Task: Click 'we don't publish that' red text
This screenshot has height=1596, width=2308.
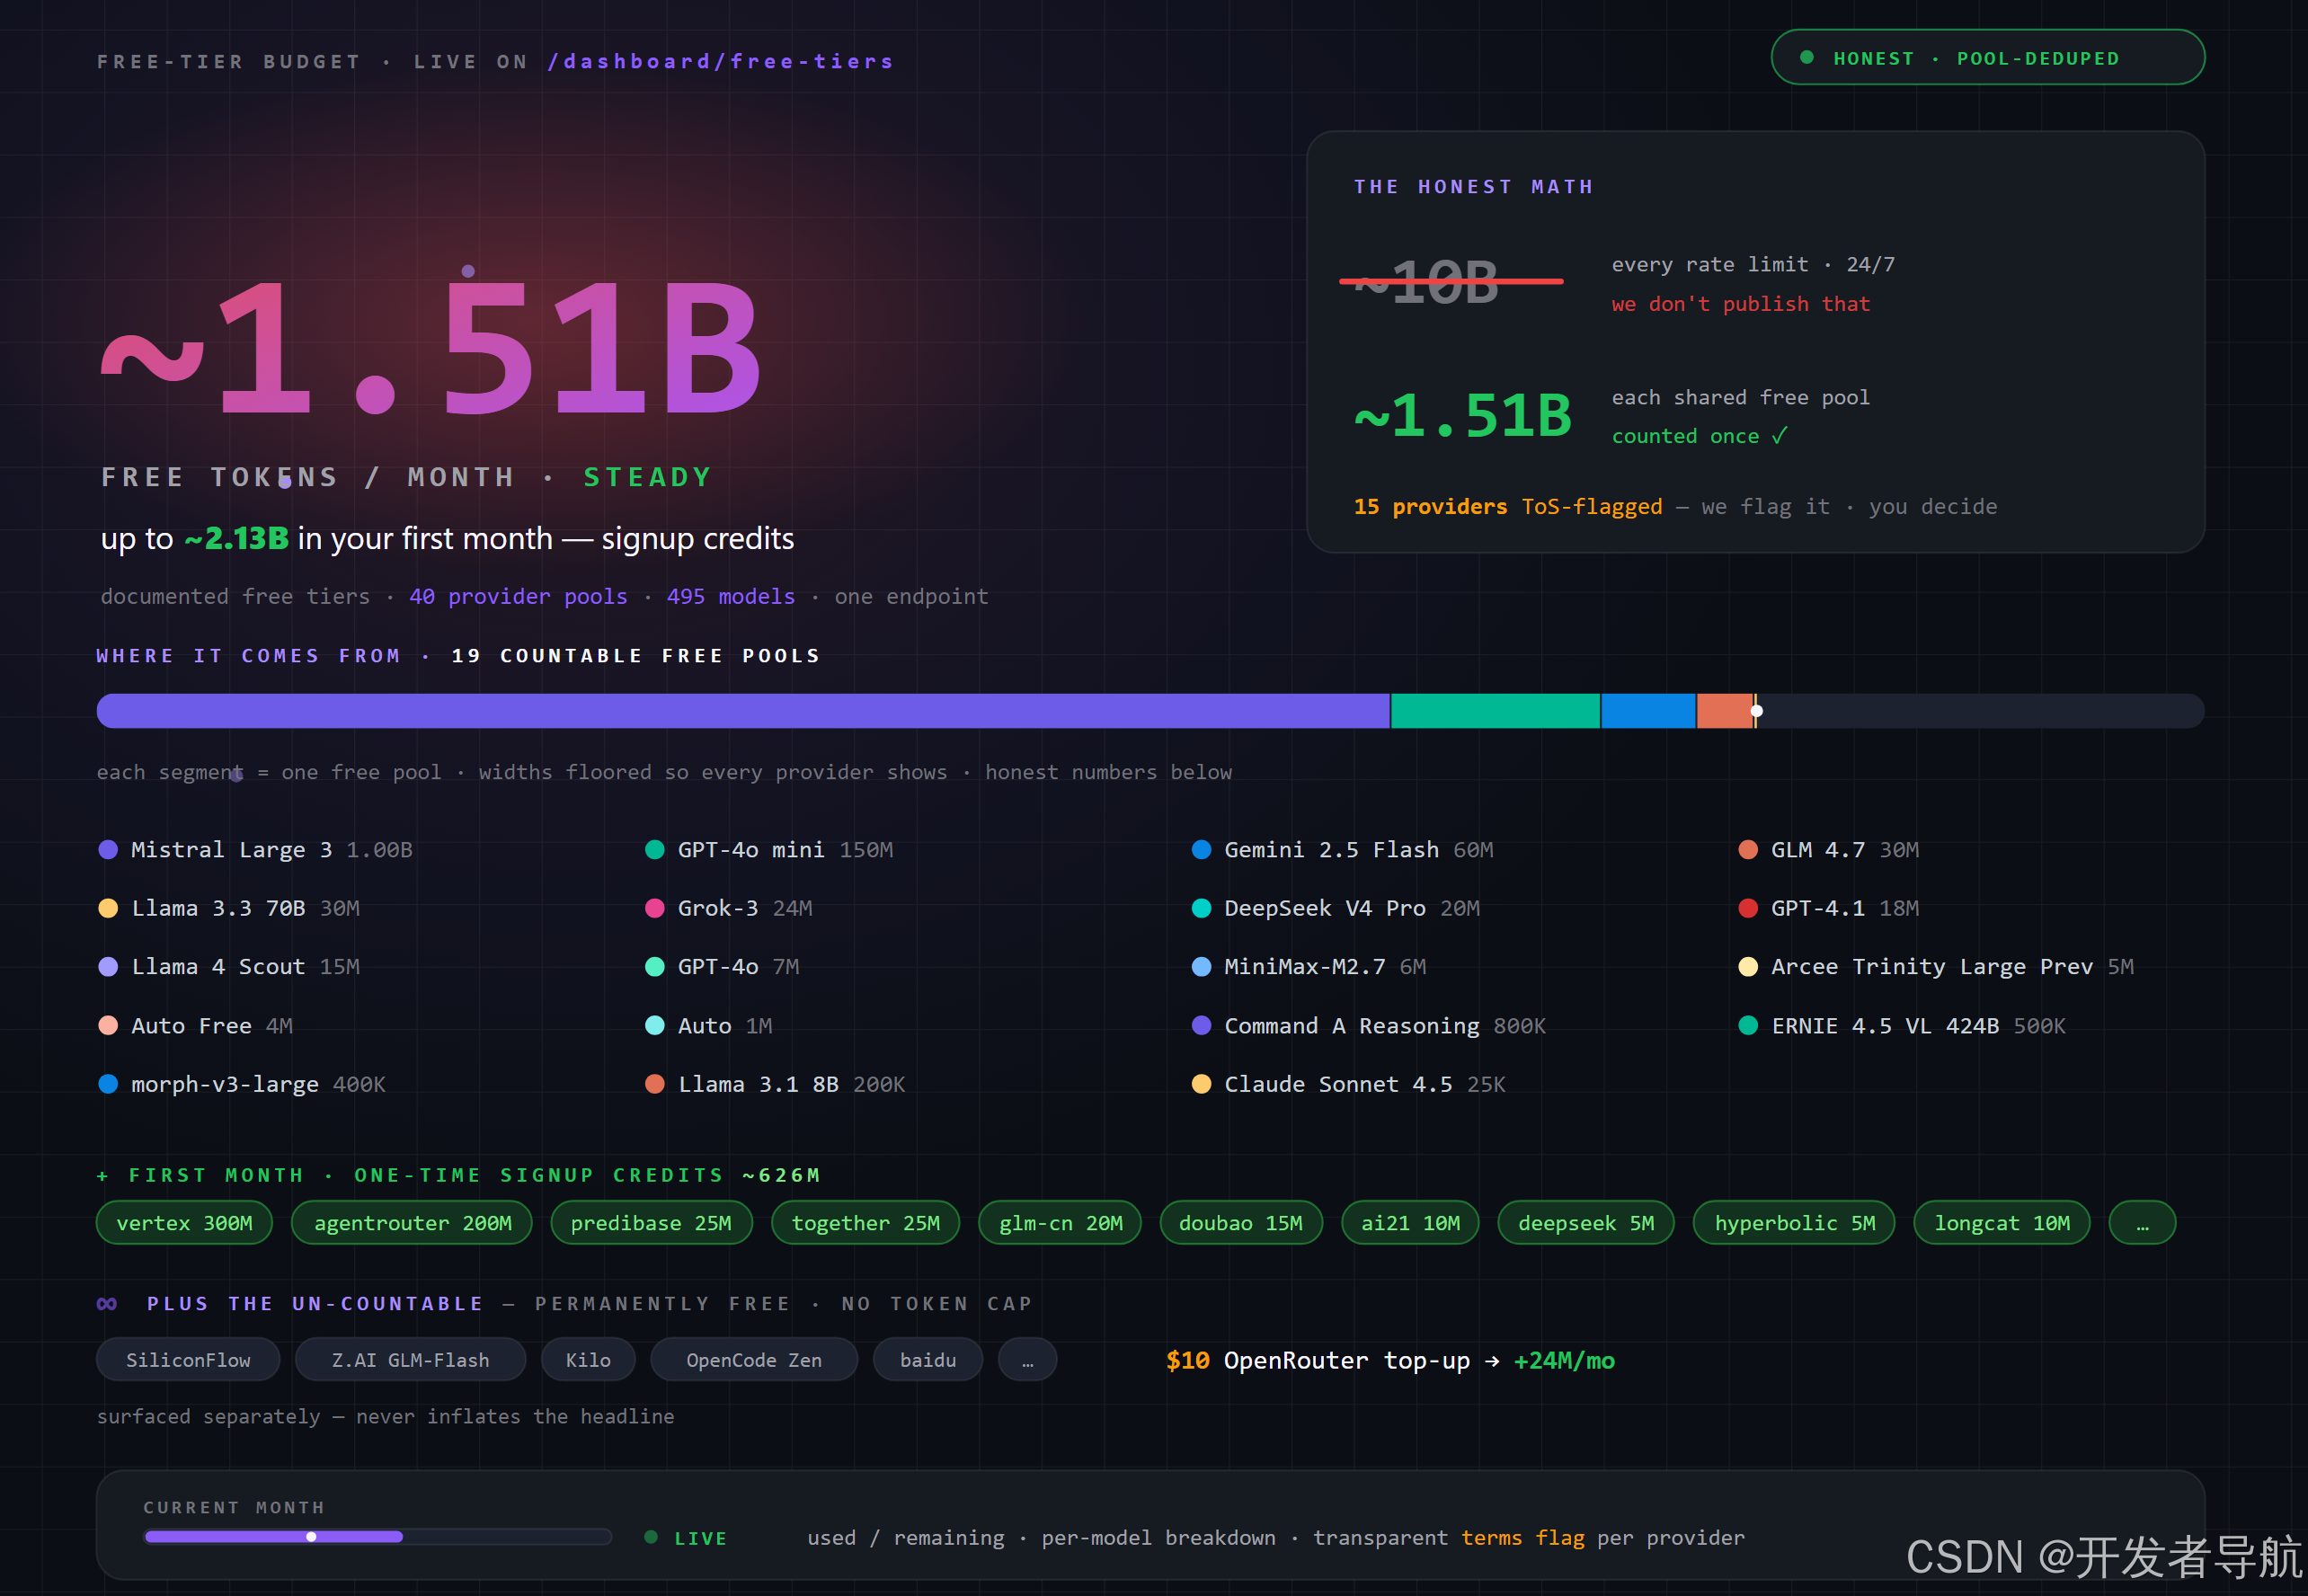Action: point(1740,304)
